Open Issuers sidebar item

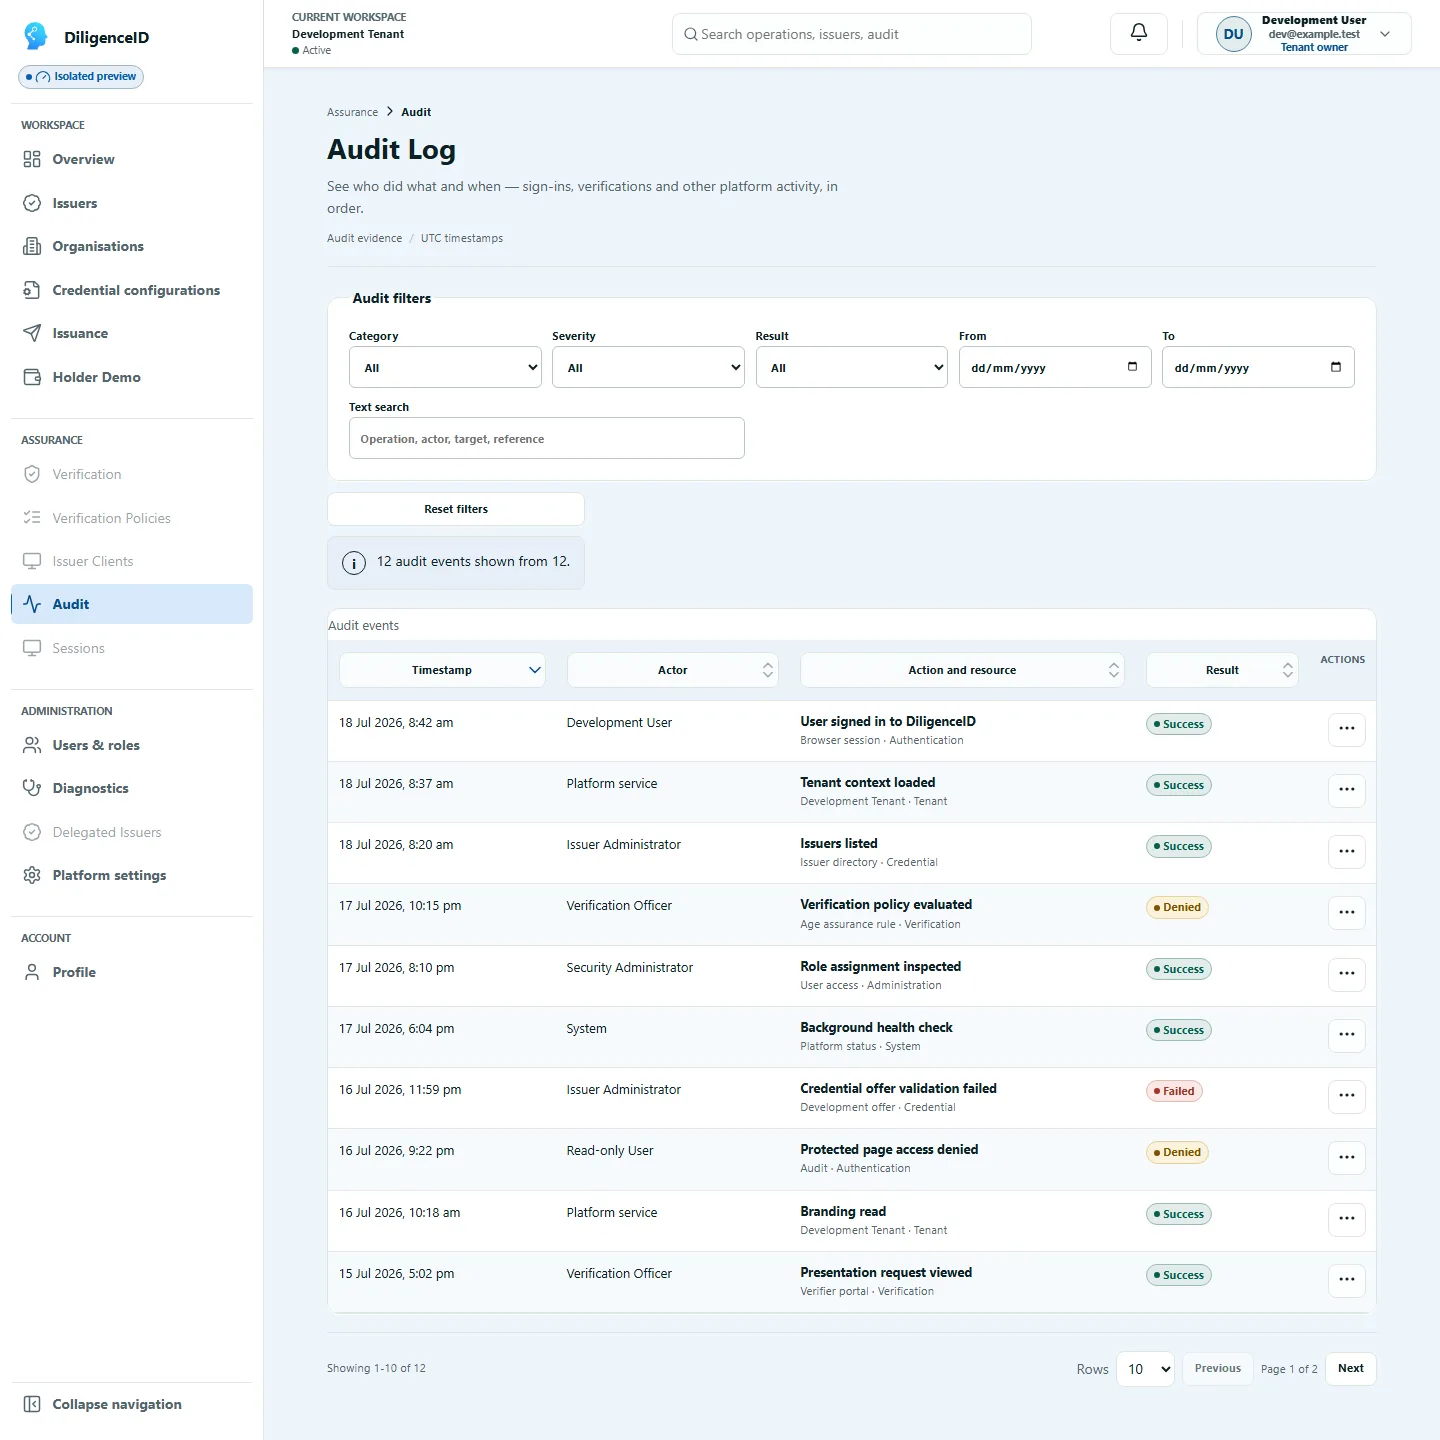(x=132, y=203)
